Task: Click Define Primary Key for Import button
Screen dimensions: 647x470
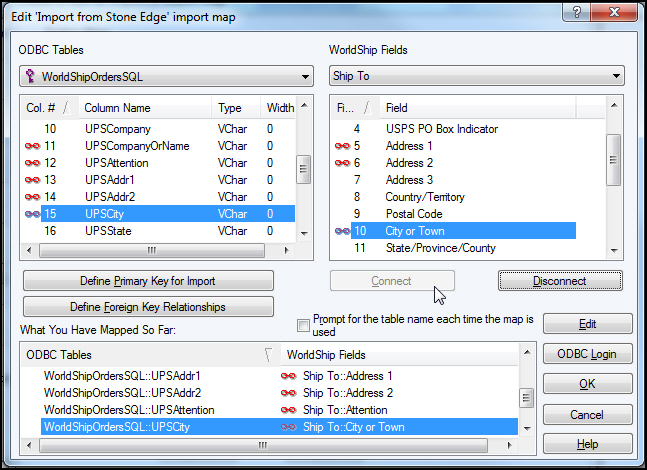Action: (148, 281)
